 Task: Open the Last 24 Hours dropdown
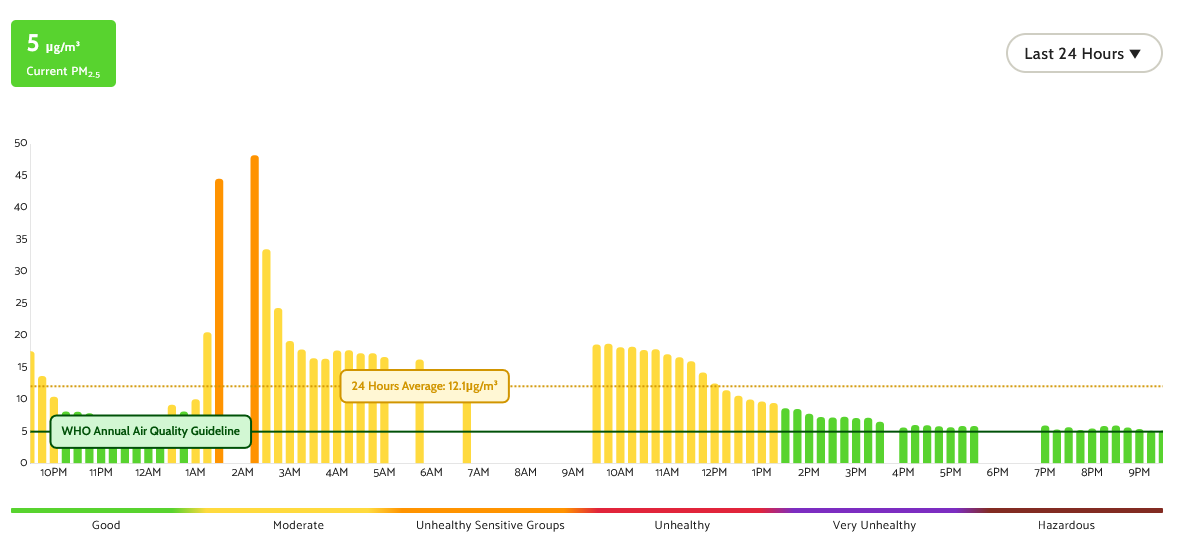1083,54
